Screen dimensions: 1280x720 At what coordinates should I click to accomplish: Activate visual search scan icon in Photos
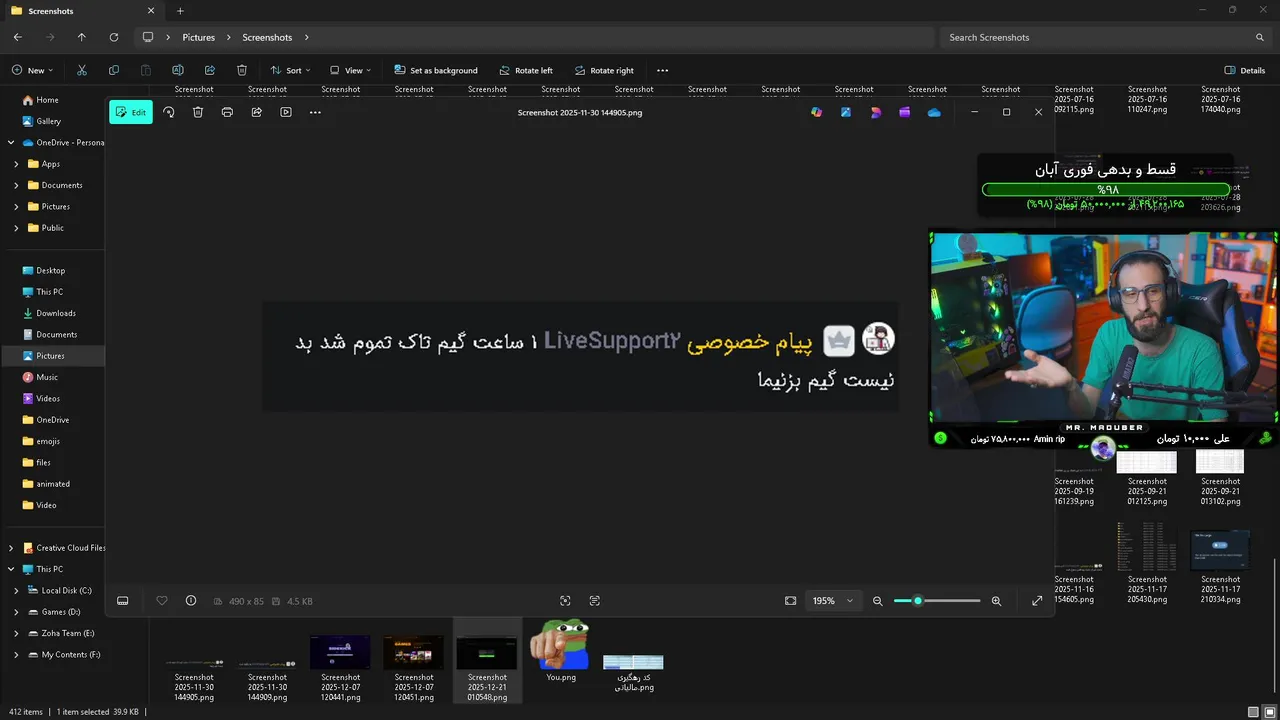pyautogui.click(x=565, y=601)
